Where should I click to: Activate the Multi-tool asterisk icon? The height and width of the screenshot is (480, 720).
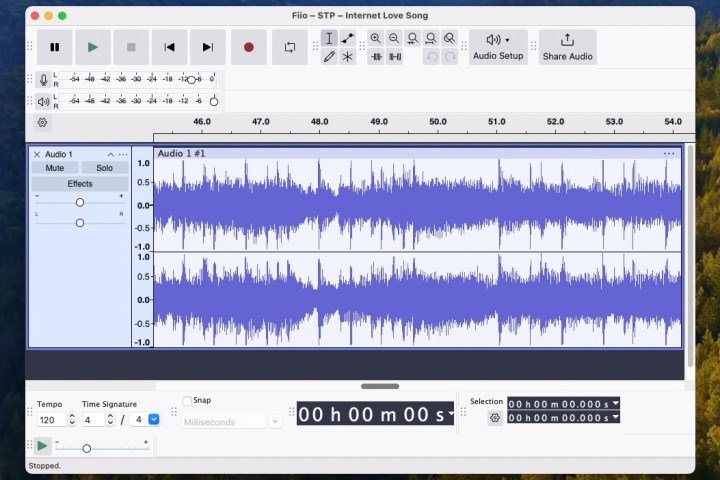347,57
